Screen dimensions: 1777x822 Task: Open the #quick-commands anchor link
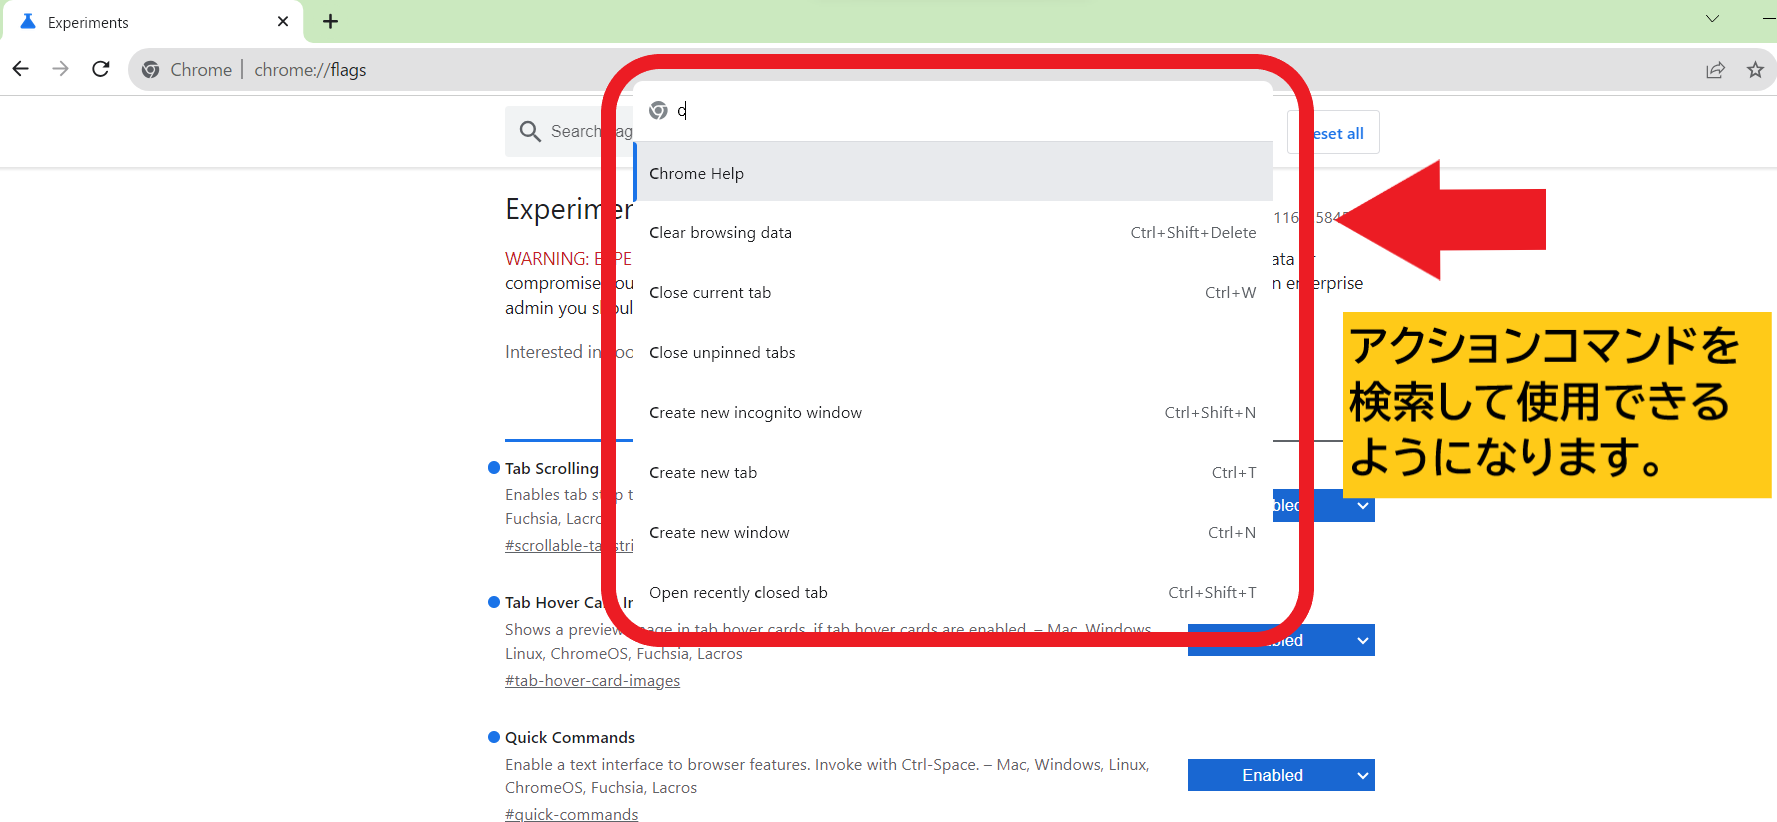571,814
